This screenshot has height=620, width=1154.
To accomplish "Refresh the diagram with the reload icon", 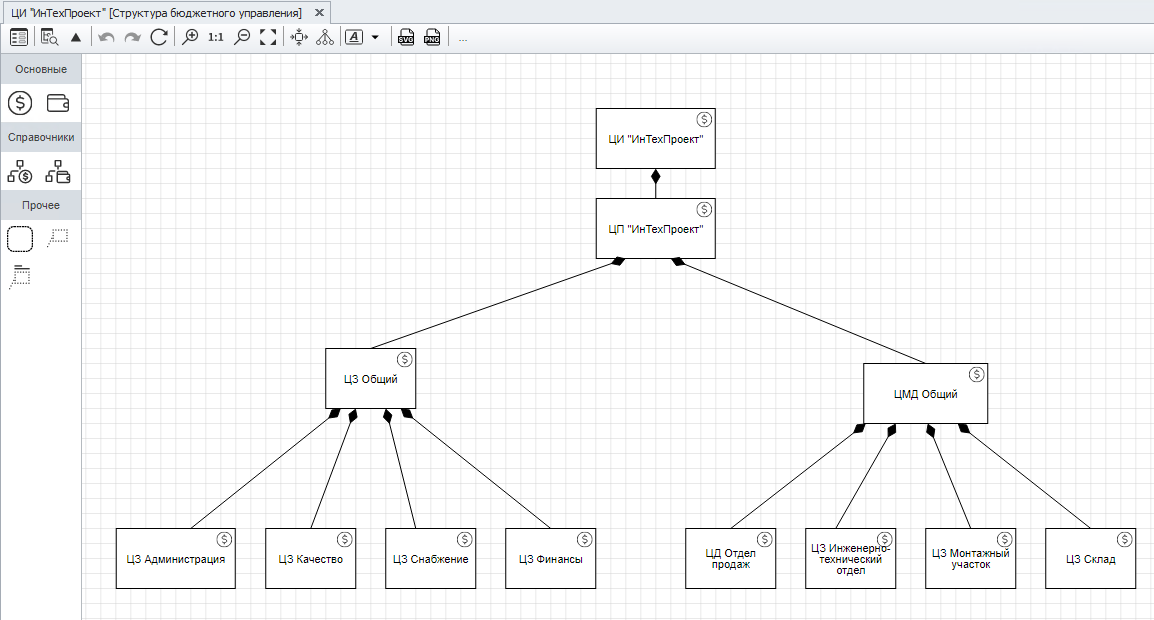I will click(159, 38).
